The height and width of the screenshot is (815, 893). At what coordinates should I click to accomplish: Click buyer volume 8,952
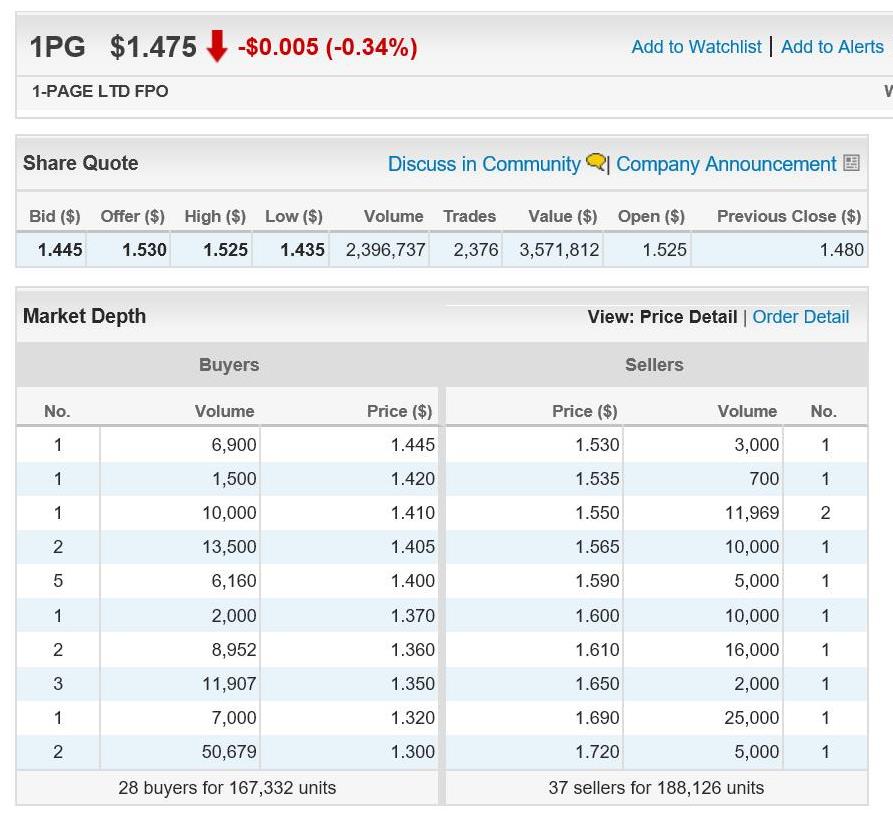click(x=234, y=650)
